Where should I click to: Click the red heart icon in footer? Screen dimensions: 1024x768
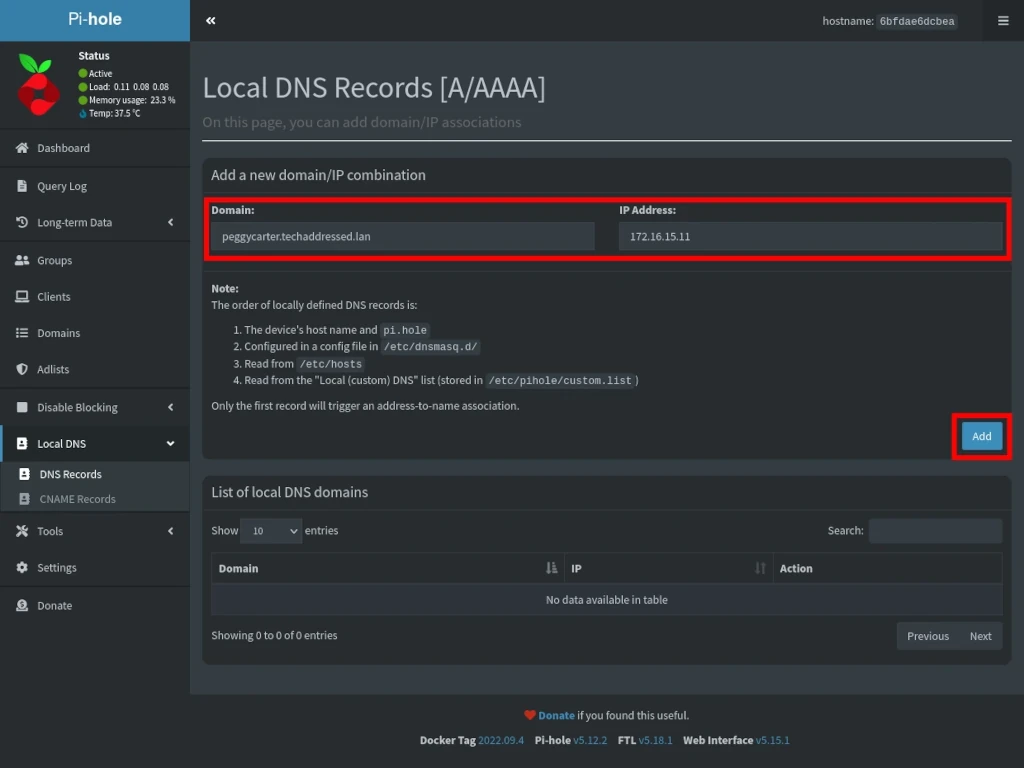(530, 715)
